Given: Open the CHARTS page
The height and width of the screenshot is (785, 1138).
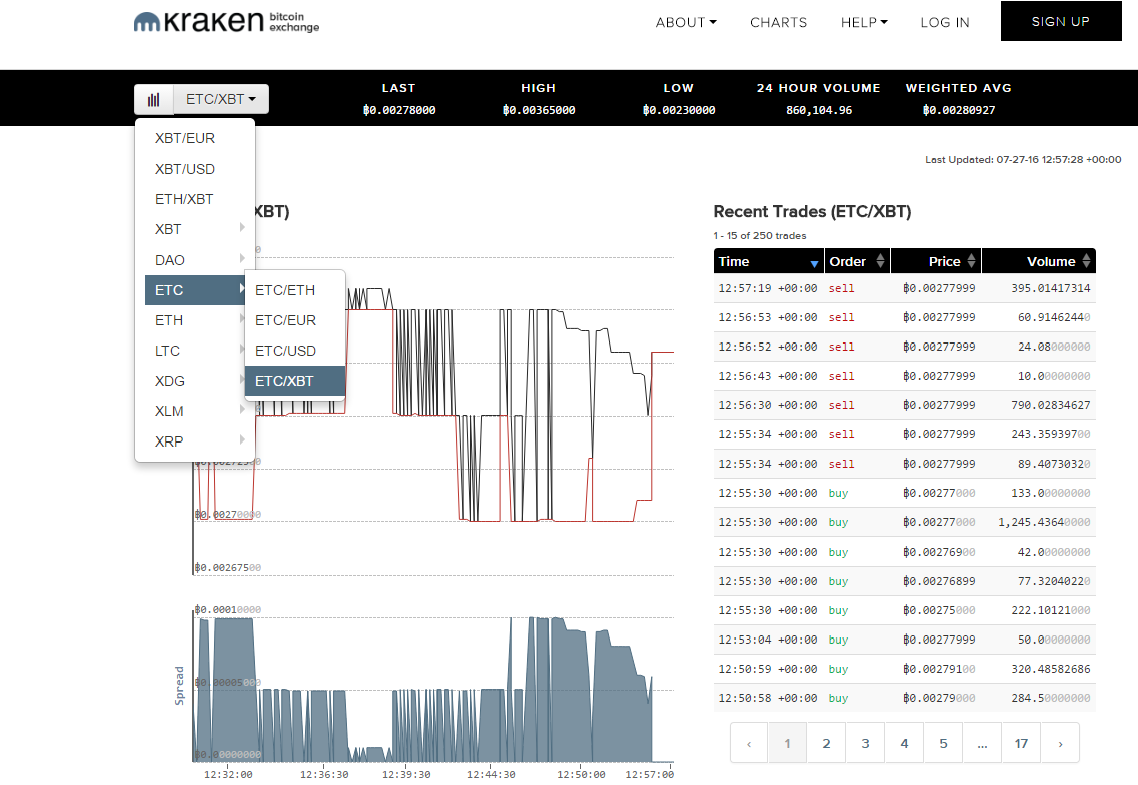Looking at the screenshot, I should coord(778,22).
